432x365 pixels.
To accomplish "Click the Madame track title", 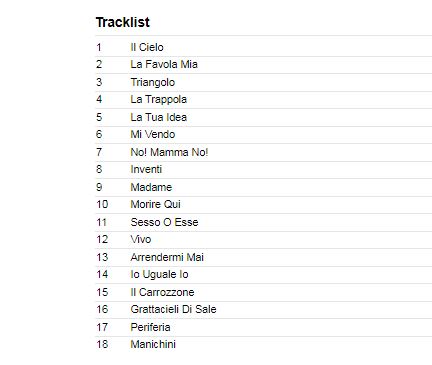I will tap(151, 187).
